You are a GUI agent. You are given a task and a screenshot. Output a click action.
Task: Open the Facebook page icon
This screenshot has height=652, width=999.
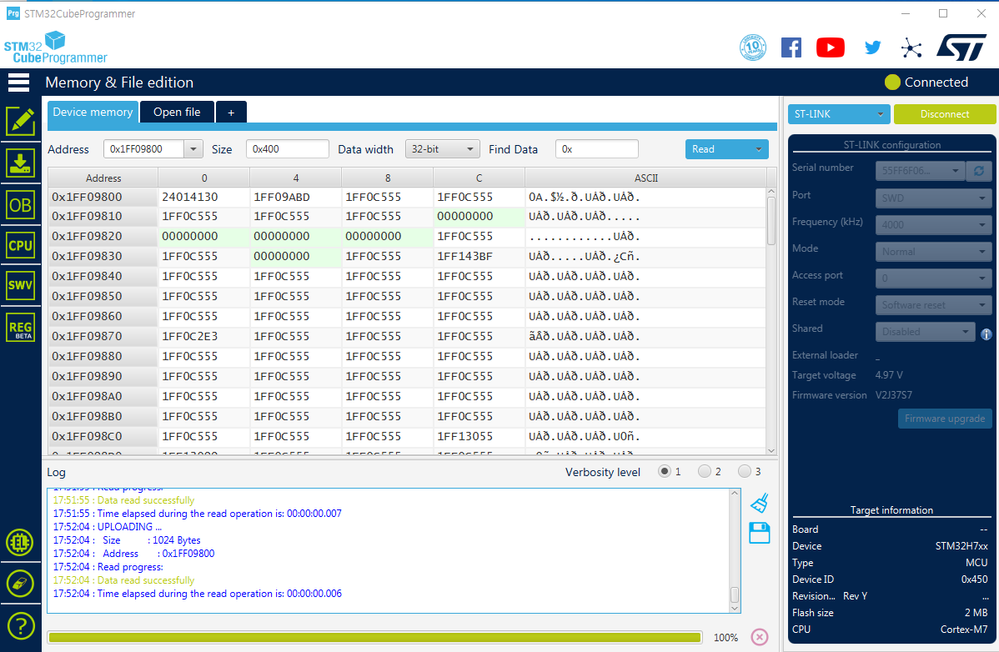click(x=791, y=48)
